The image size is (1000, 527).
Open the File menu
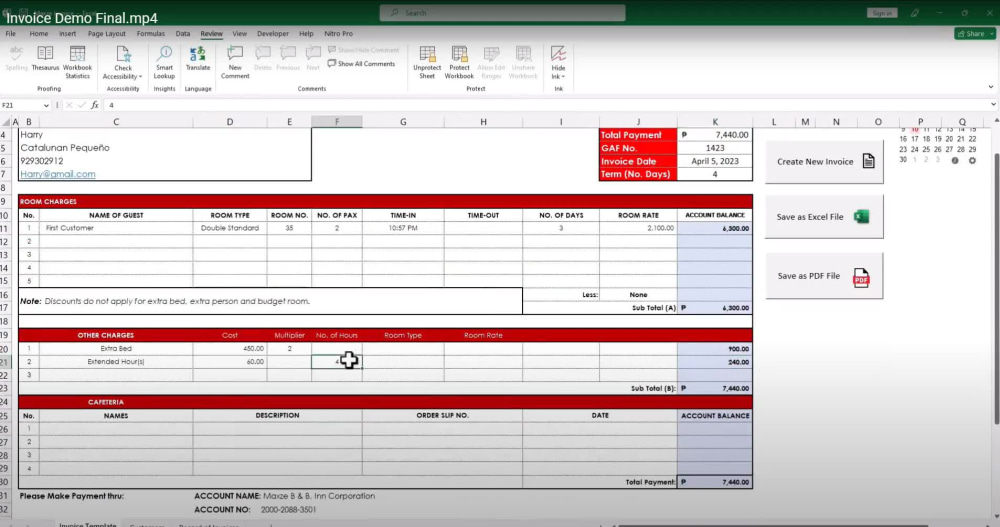coord(11,34)
